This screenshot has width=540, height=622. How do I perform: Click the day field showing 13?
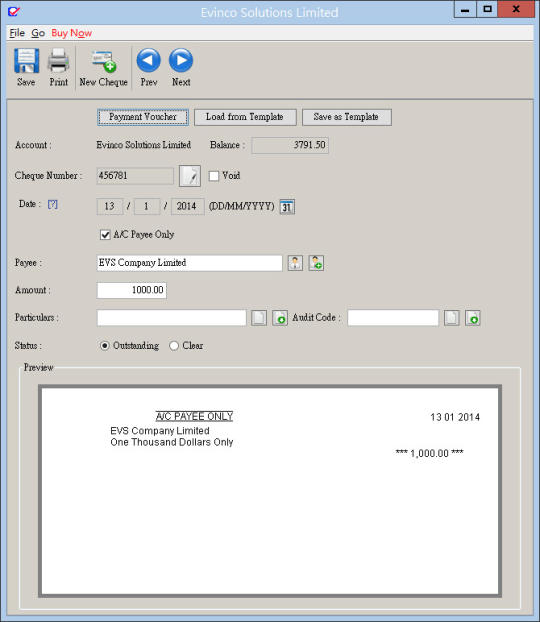tap(110, 206)
